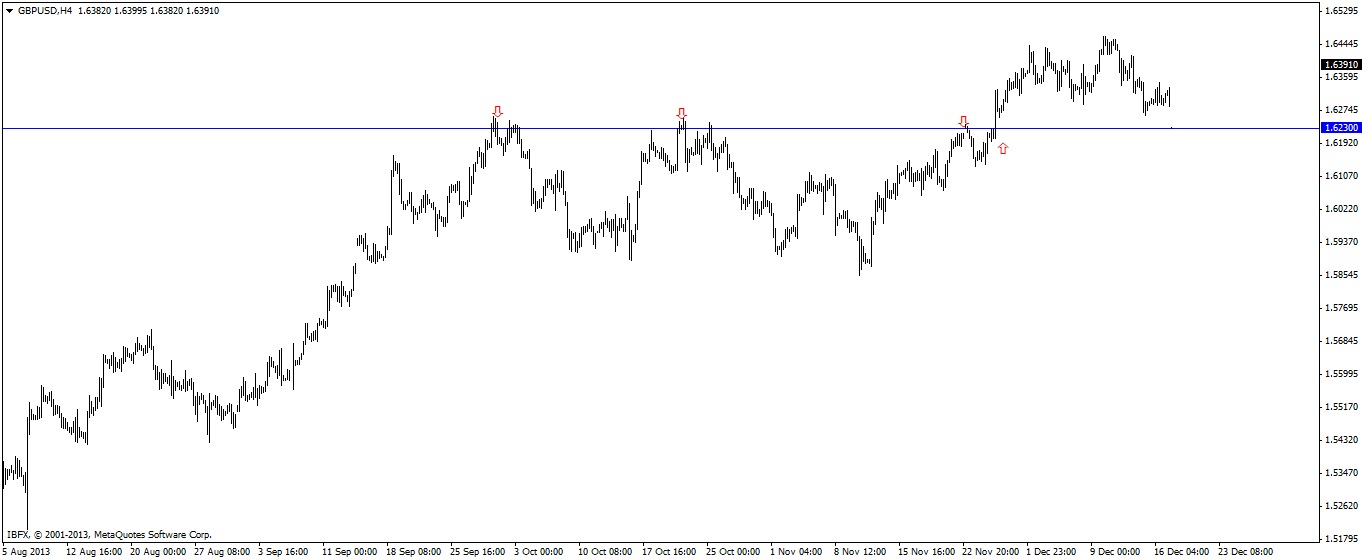Open the chart menu triangle beside GBPUSD,H4

pyautogui.click(x=9, y=10)
